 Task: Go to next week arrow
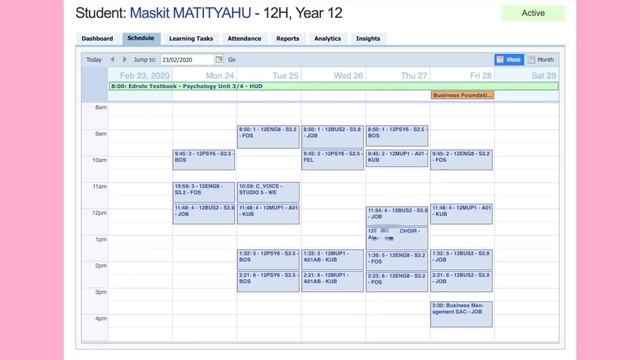pos(124,60)
